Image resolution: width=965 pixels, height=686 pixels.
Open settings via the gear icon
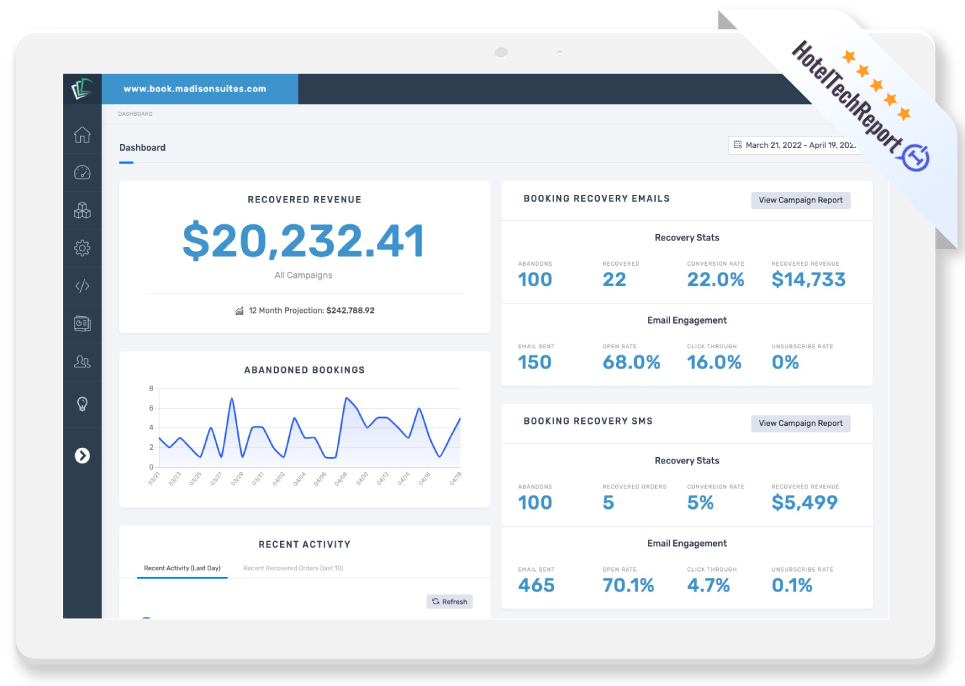82,248
